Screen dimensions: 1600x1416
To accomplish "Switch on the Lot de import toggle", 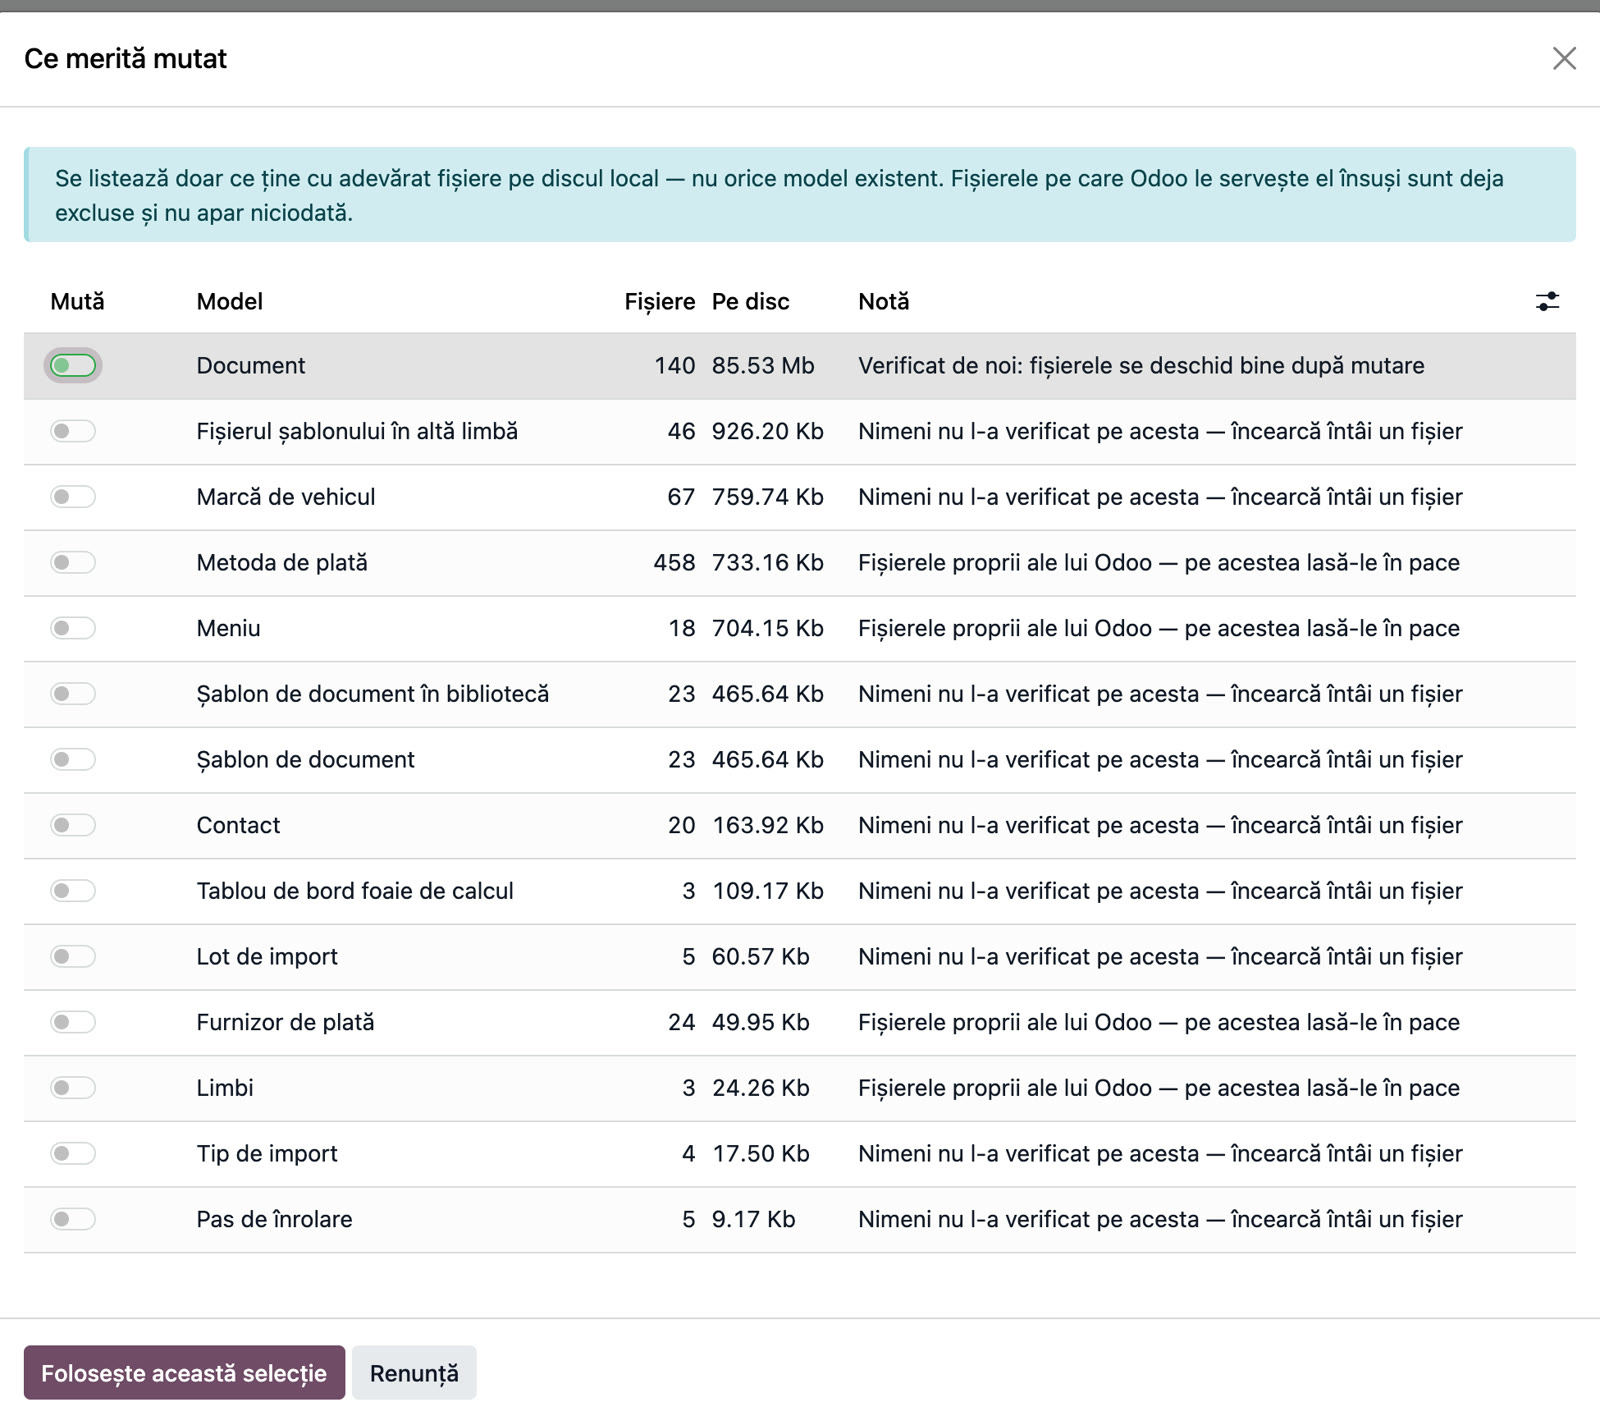I will [x=73, y=957].
